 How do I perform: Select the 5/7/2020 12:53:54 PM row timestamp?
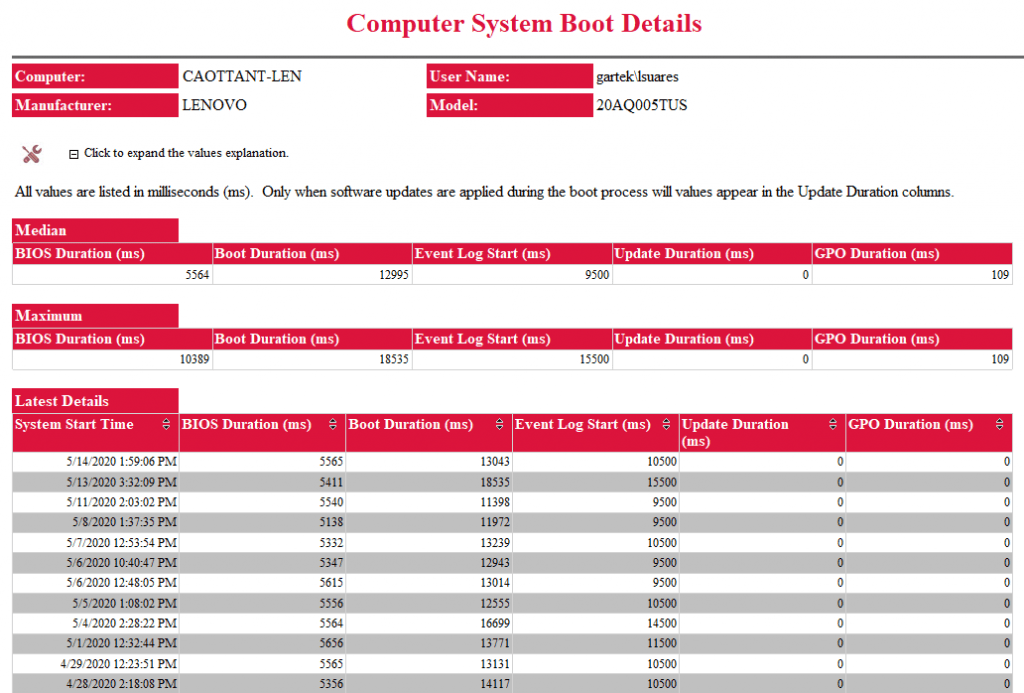coord(121,543)
